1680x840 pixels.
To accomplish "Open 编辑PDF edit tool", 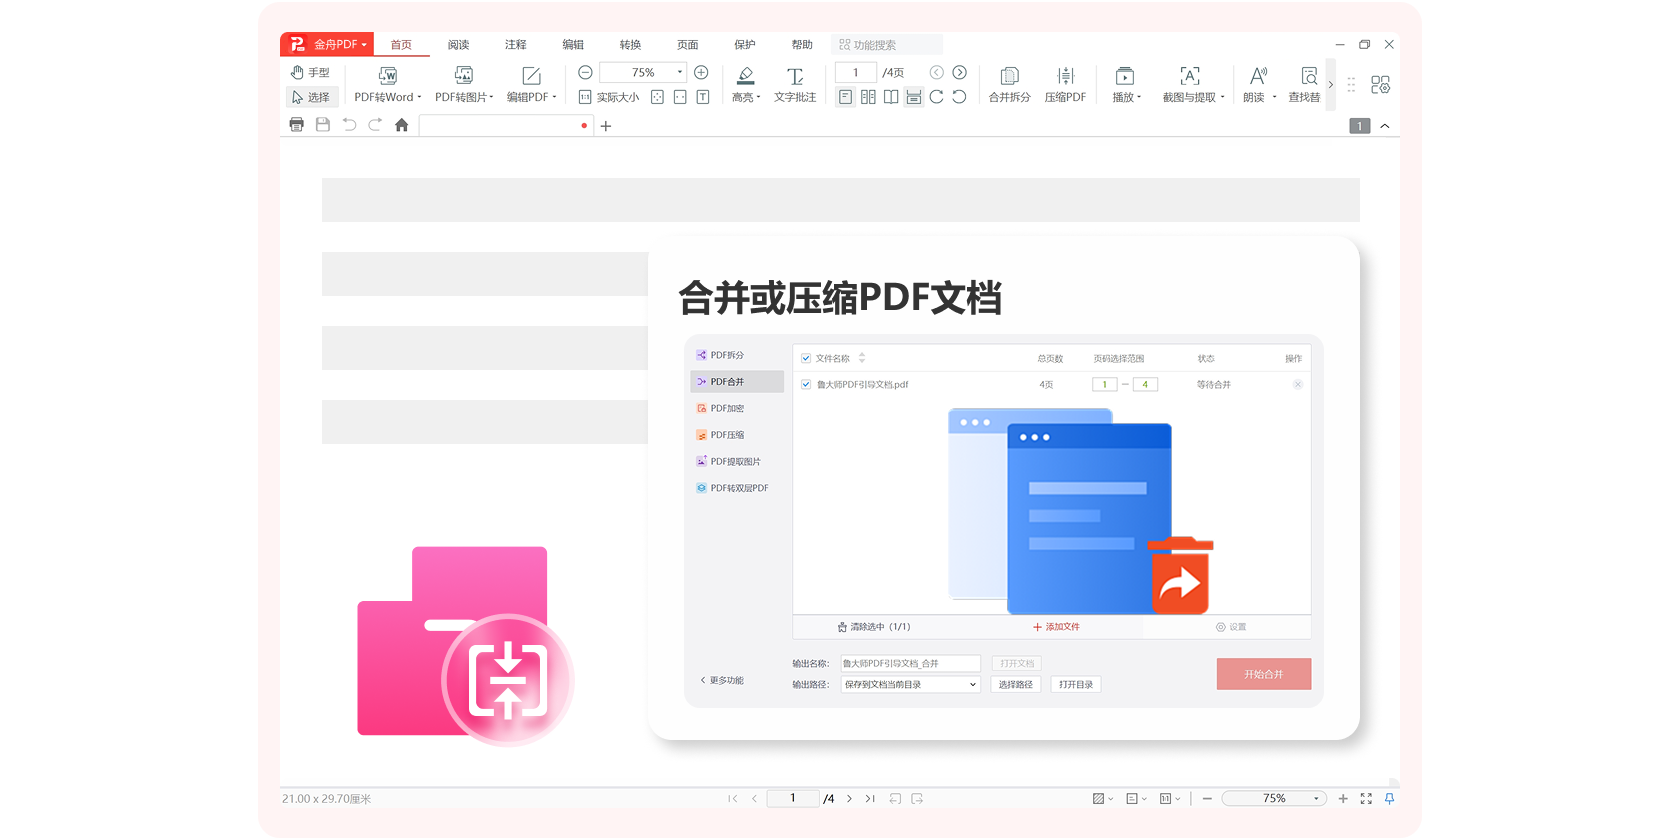I will [x=531, y=85].
